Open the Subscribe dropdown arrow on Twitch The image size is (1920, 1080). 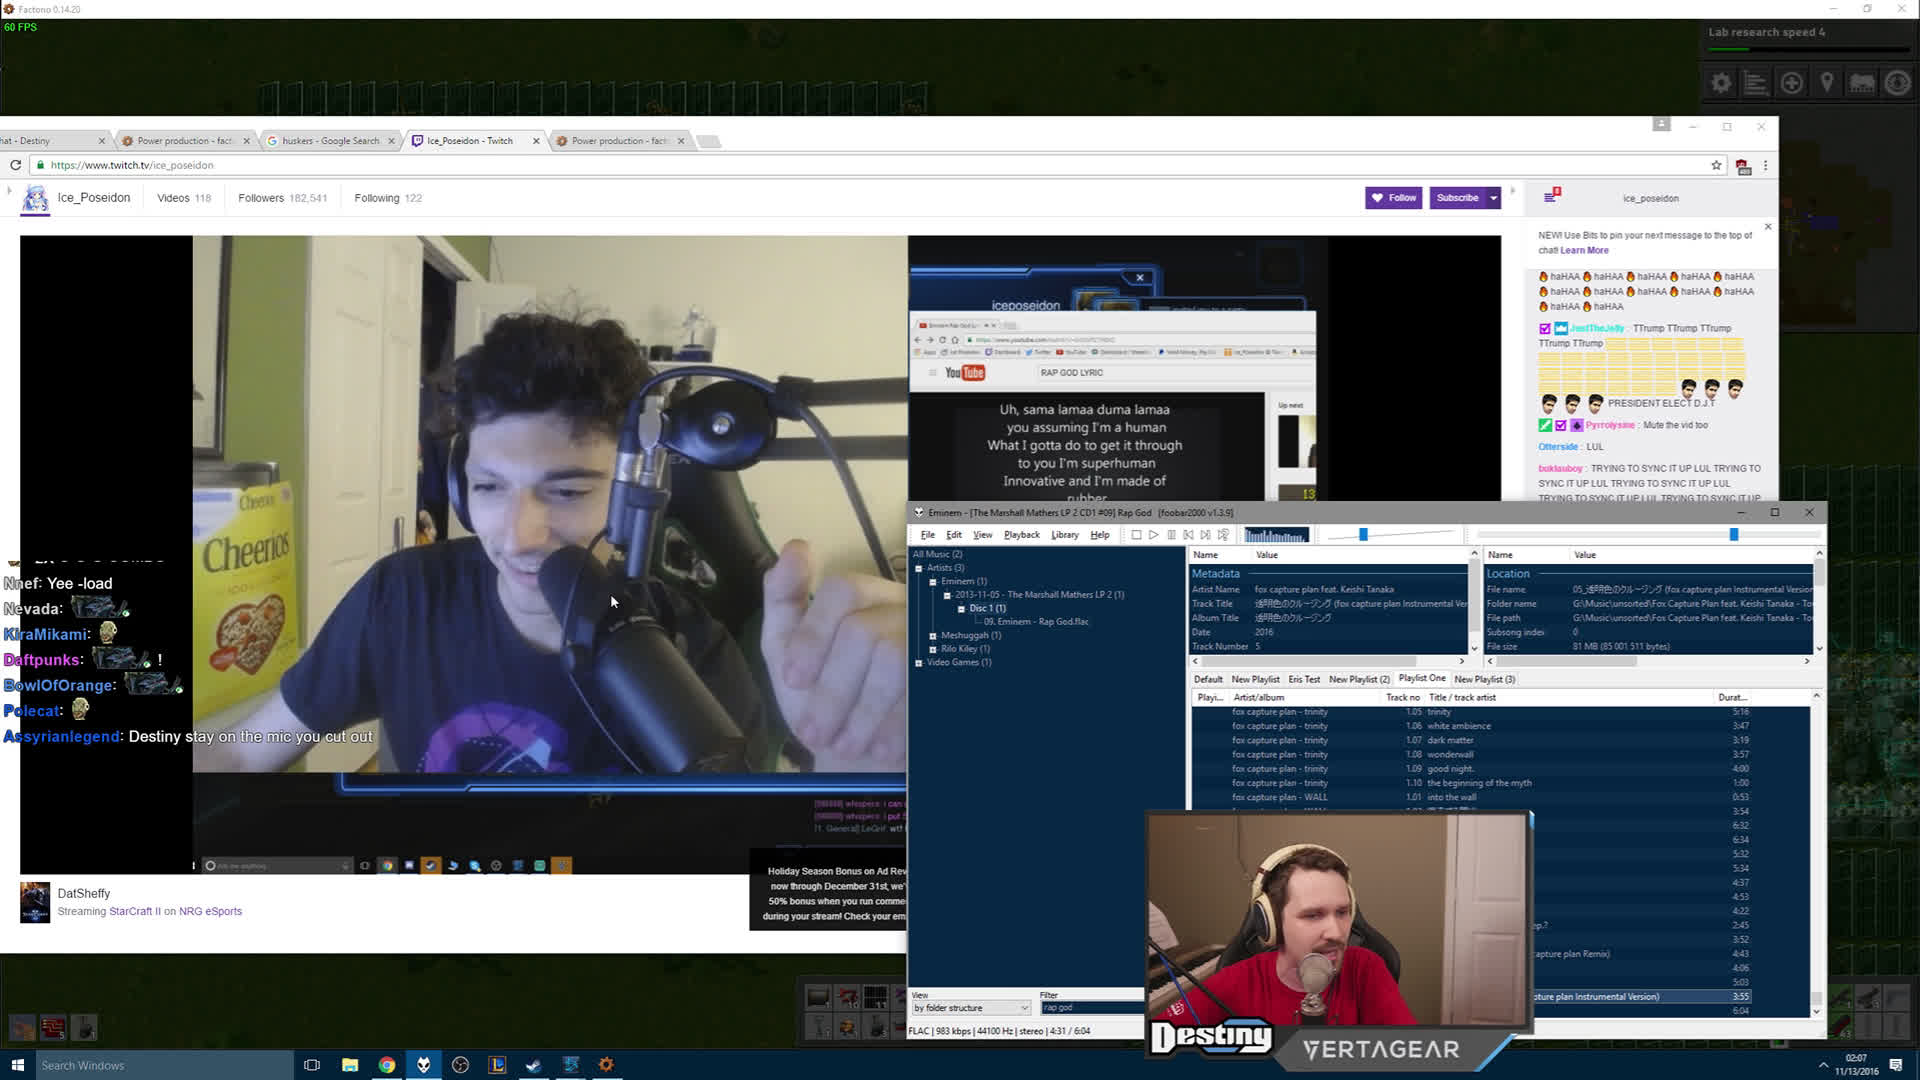coord(1494,198)
